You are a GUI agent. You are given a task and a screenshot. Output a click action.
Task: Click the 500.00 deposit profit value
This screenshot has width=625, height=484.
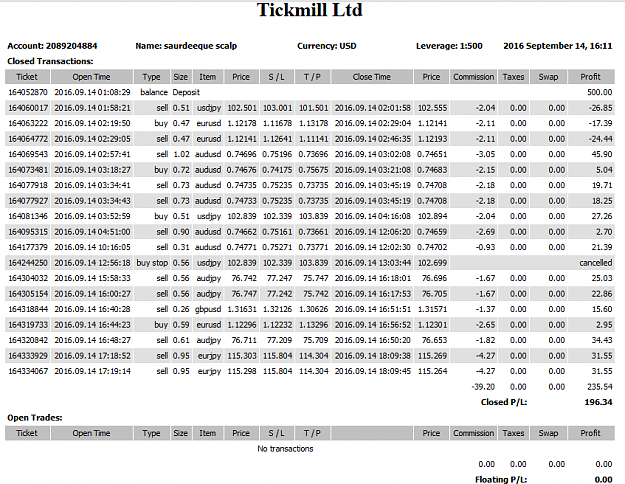[x=599, y=92]
